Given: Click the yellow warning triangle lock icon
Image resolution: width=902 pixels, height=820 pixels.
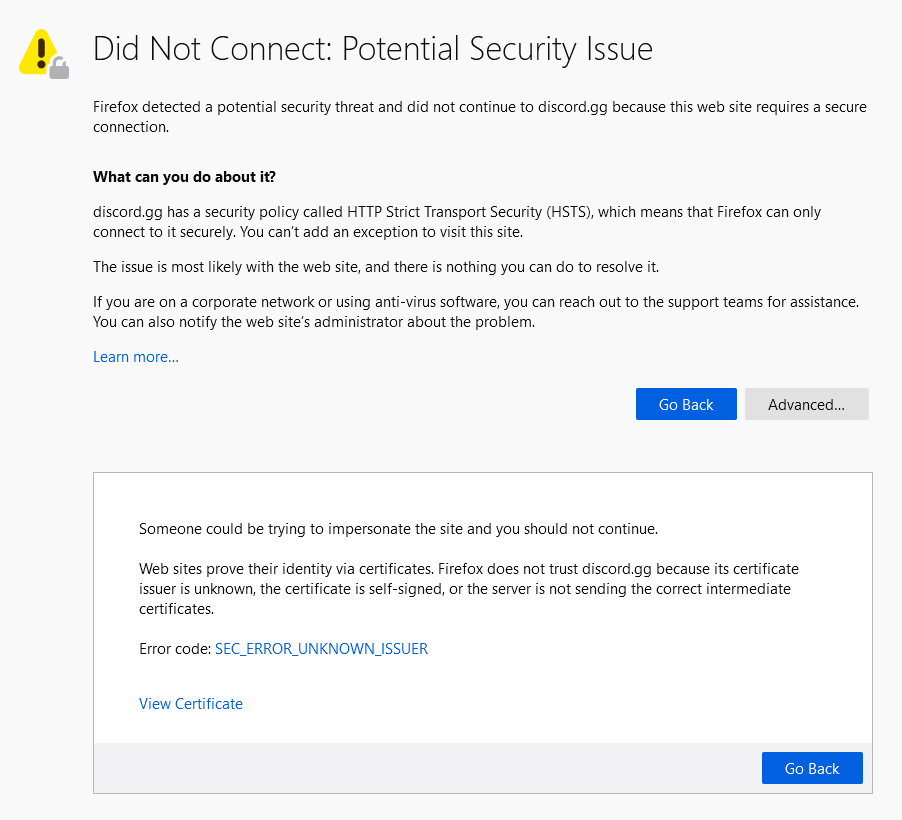Looking at the screenshot, I should pyautogui.click(x=44, y=54).
